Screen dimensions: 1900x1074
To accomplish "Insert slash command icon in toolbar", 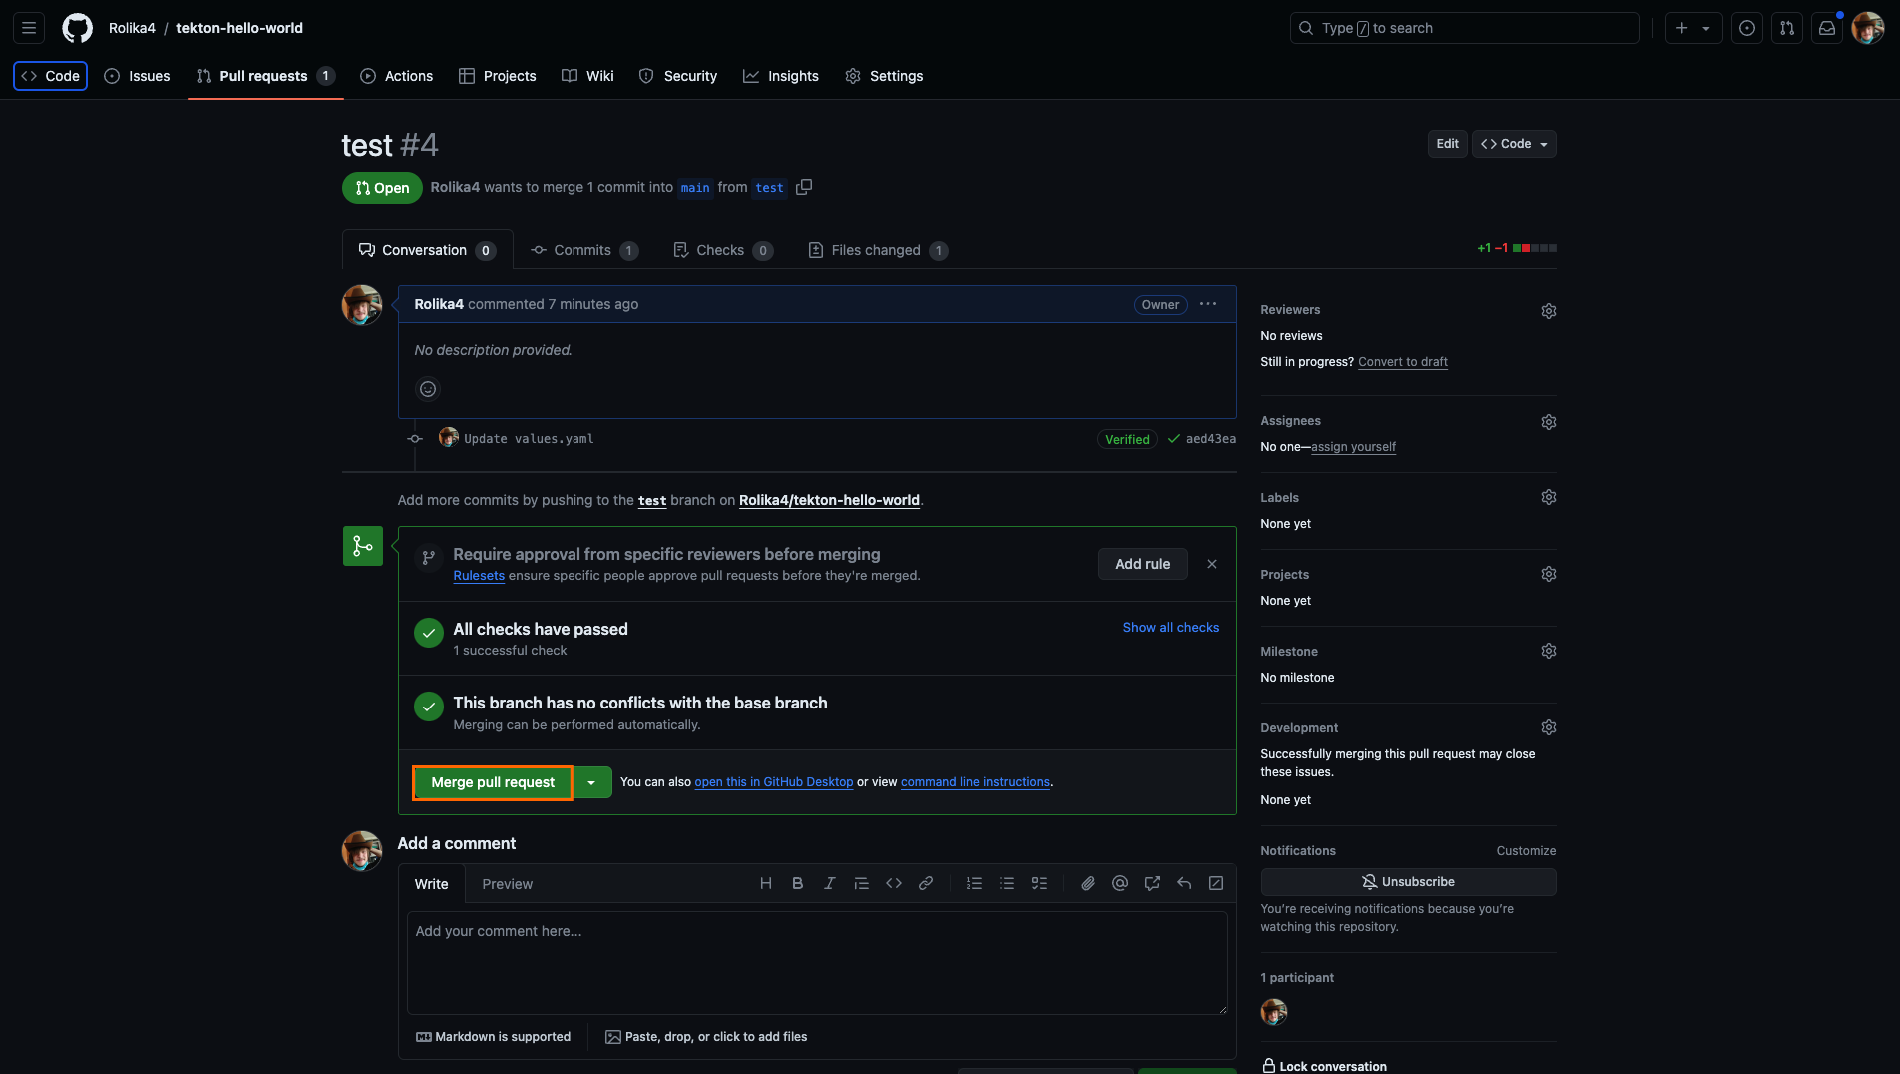I will coord(1216,883).
